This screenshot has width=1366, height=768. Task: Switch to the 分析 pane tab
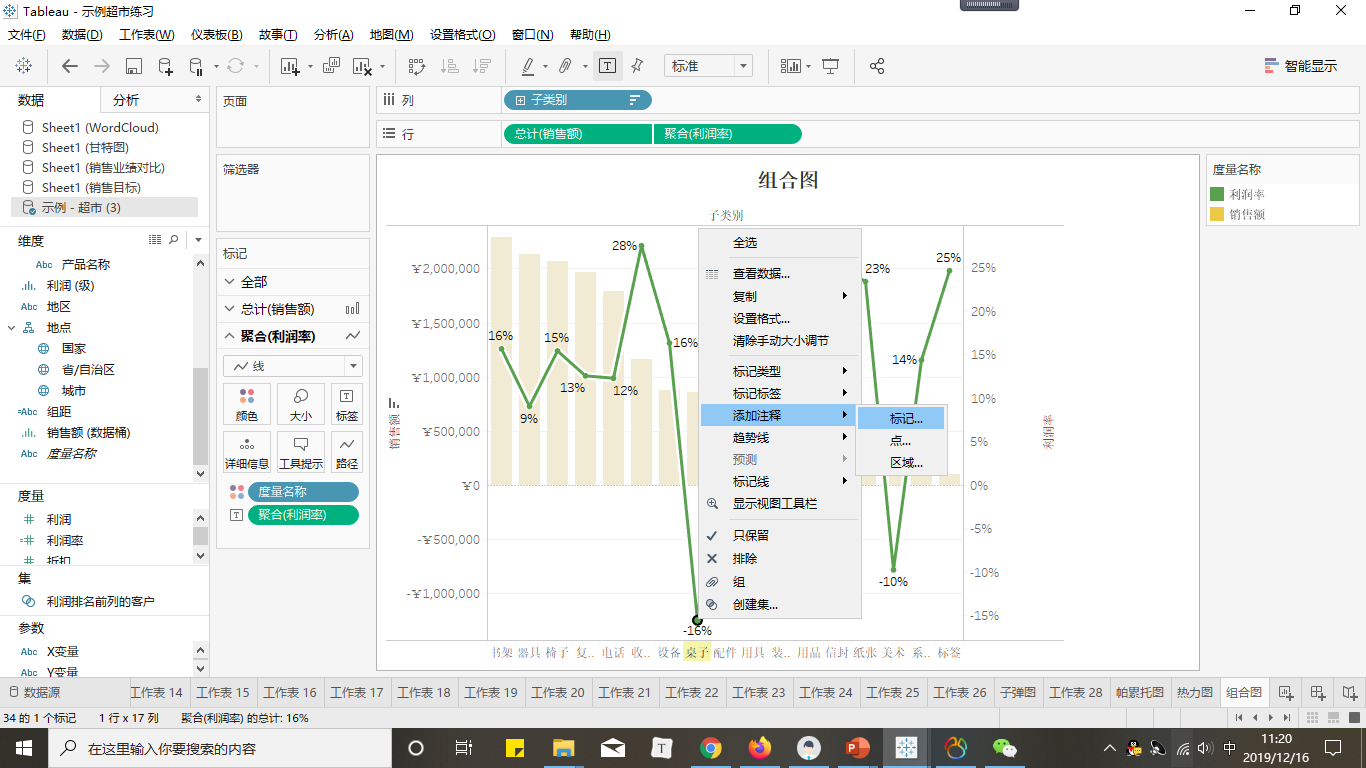[x=126, y=100]
